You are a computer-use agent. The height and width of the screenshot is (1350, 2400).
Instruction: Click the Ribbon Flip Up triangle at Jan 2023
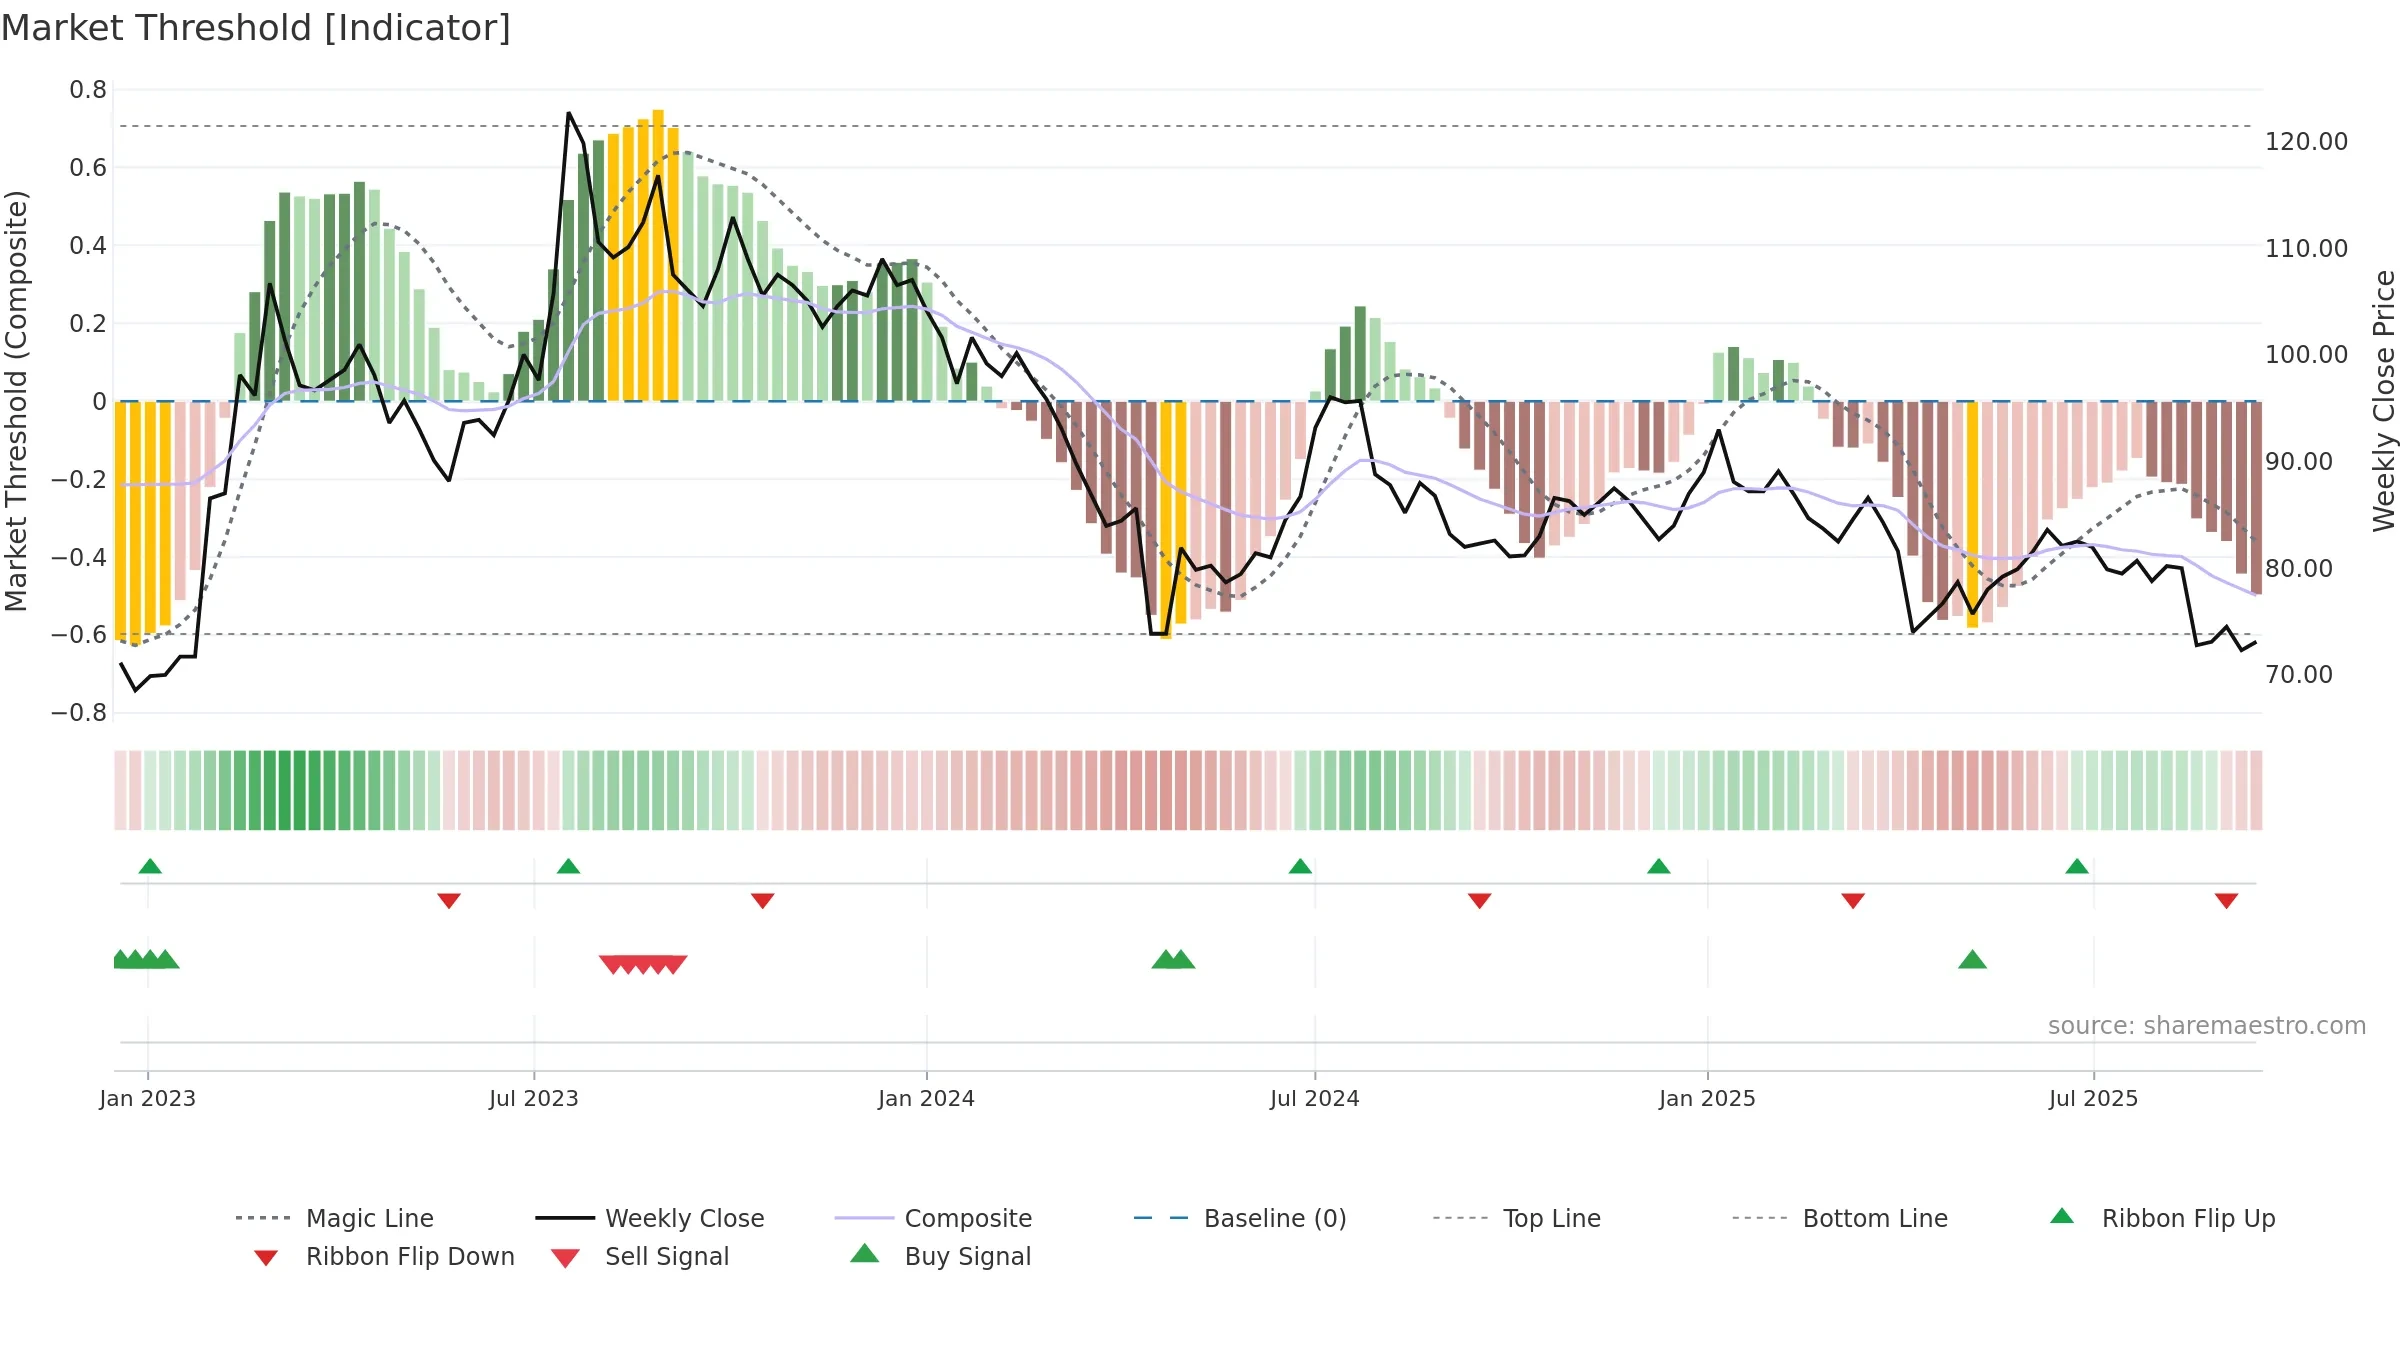click(150, 866)
